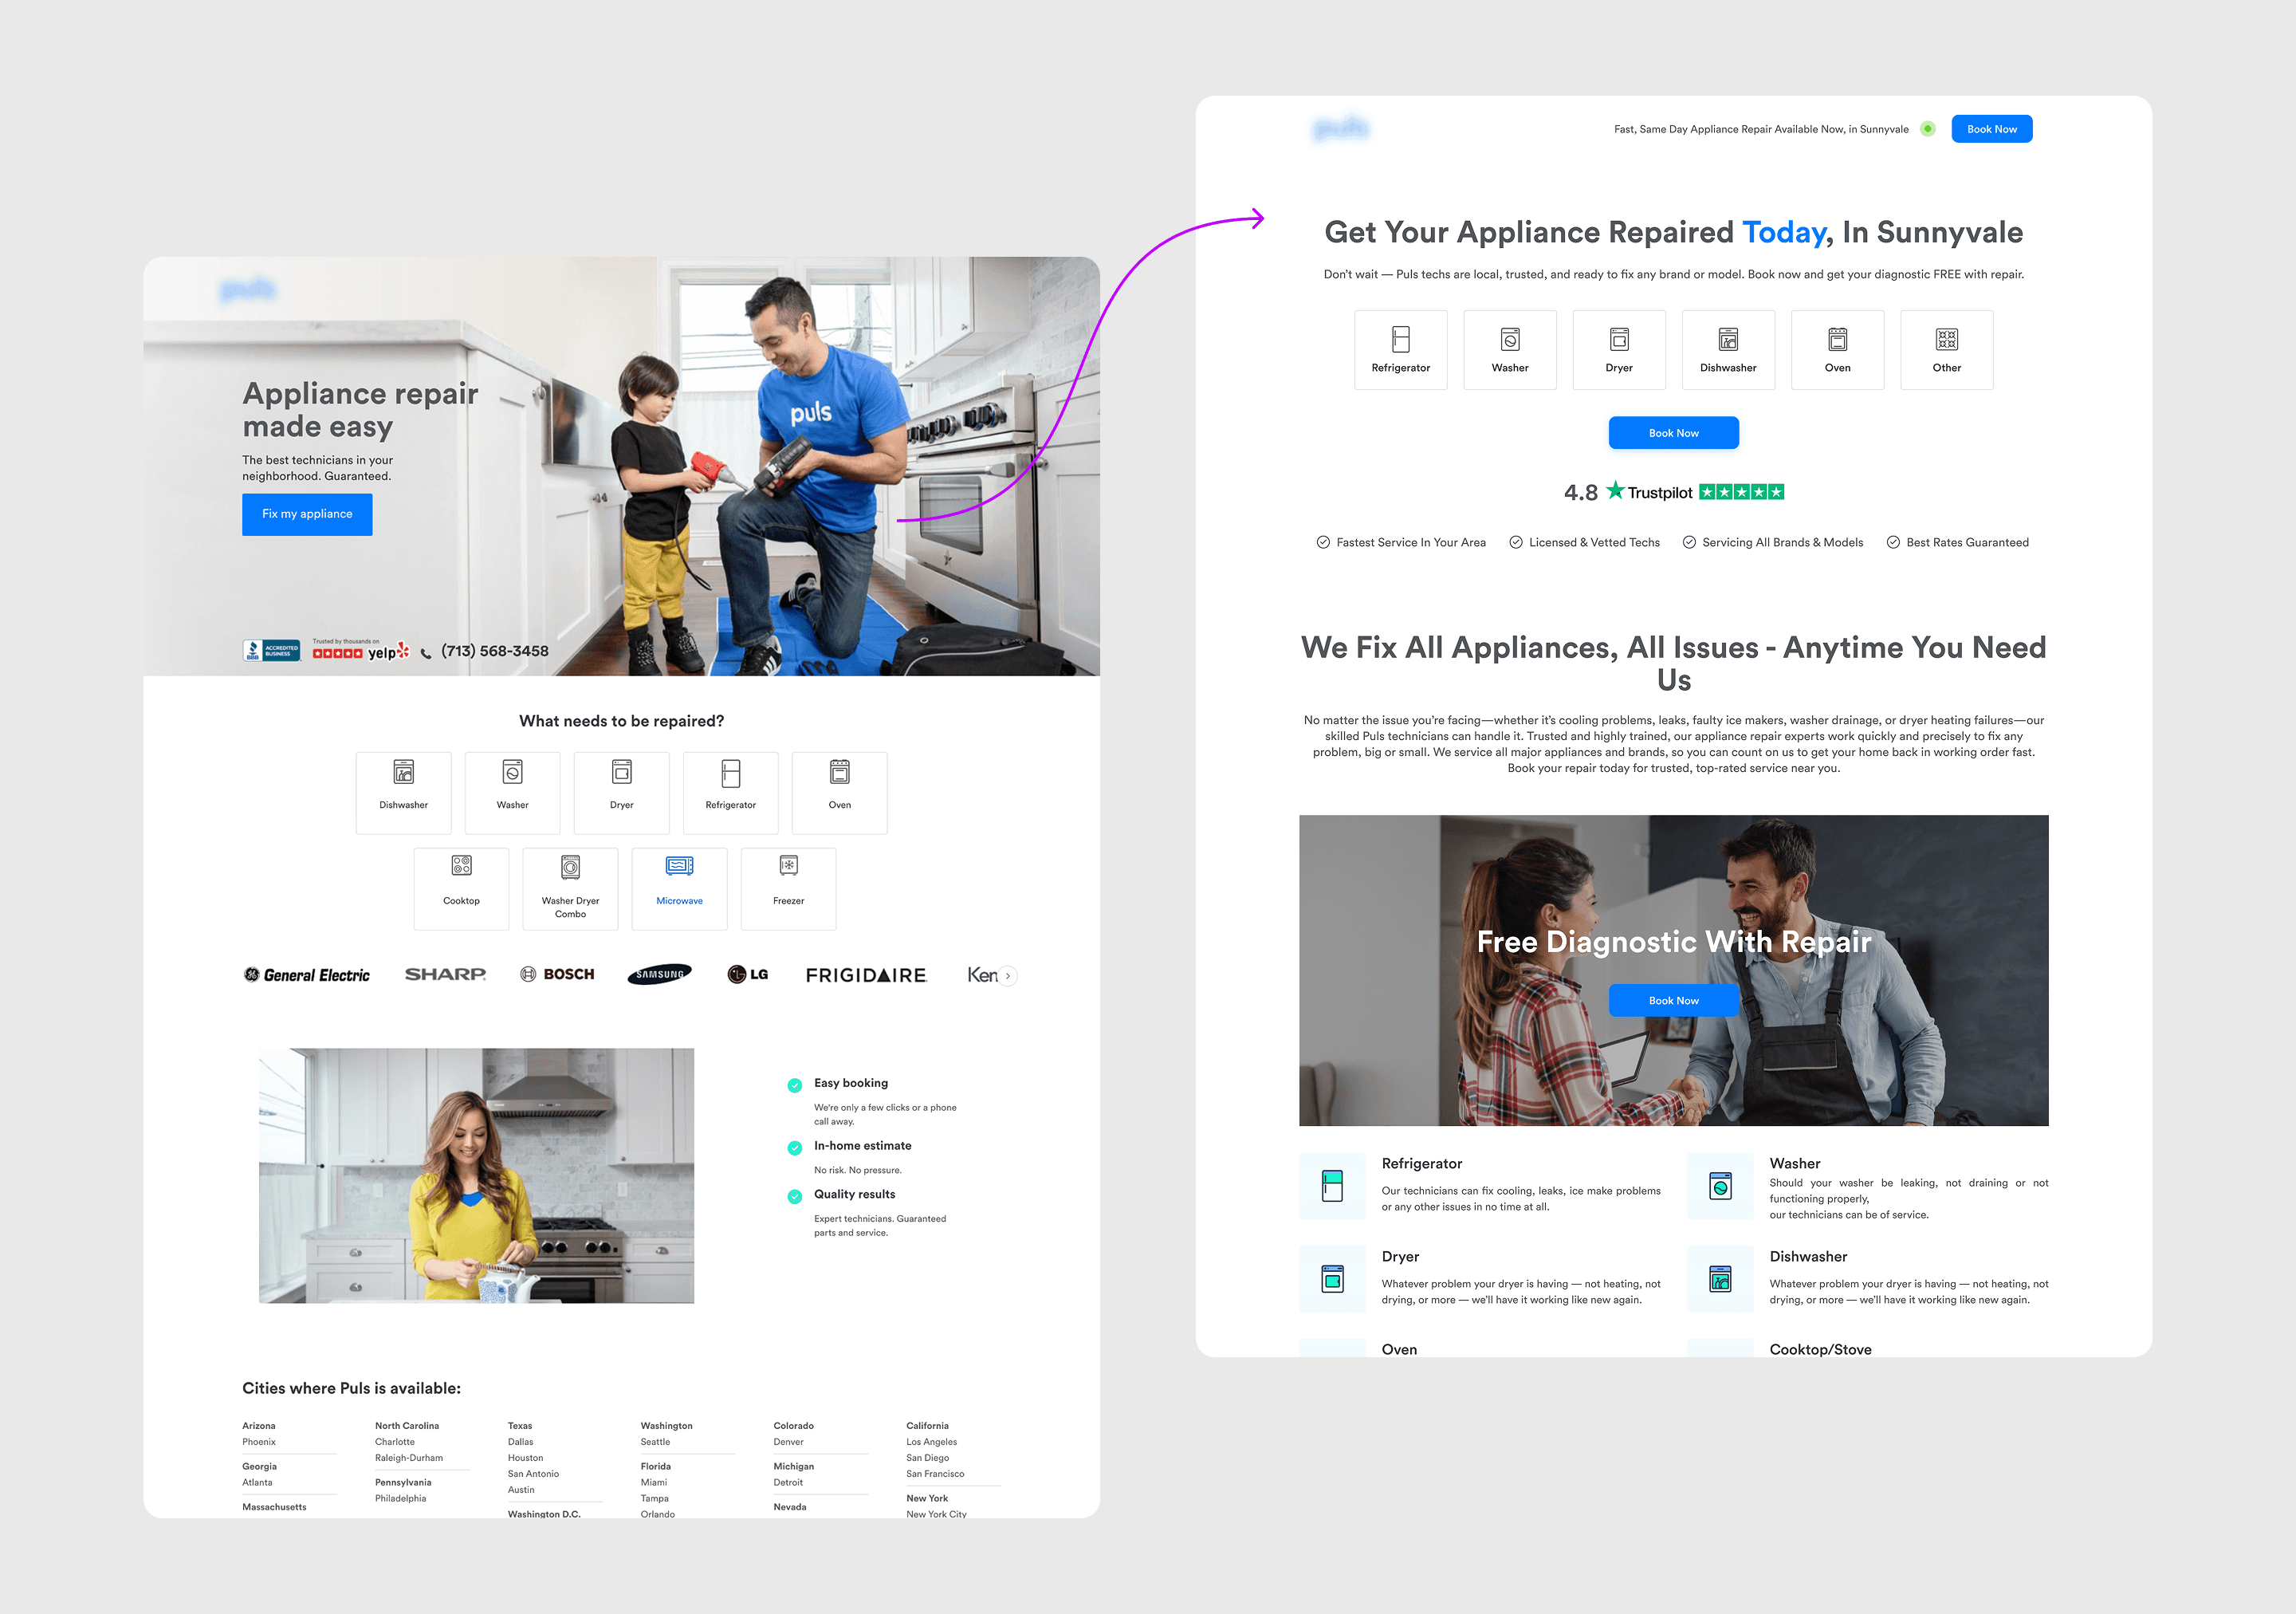2296x1614 pixels.
Task: Click the BBB accredited business badge
Action: click(x=271, y=651)
